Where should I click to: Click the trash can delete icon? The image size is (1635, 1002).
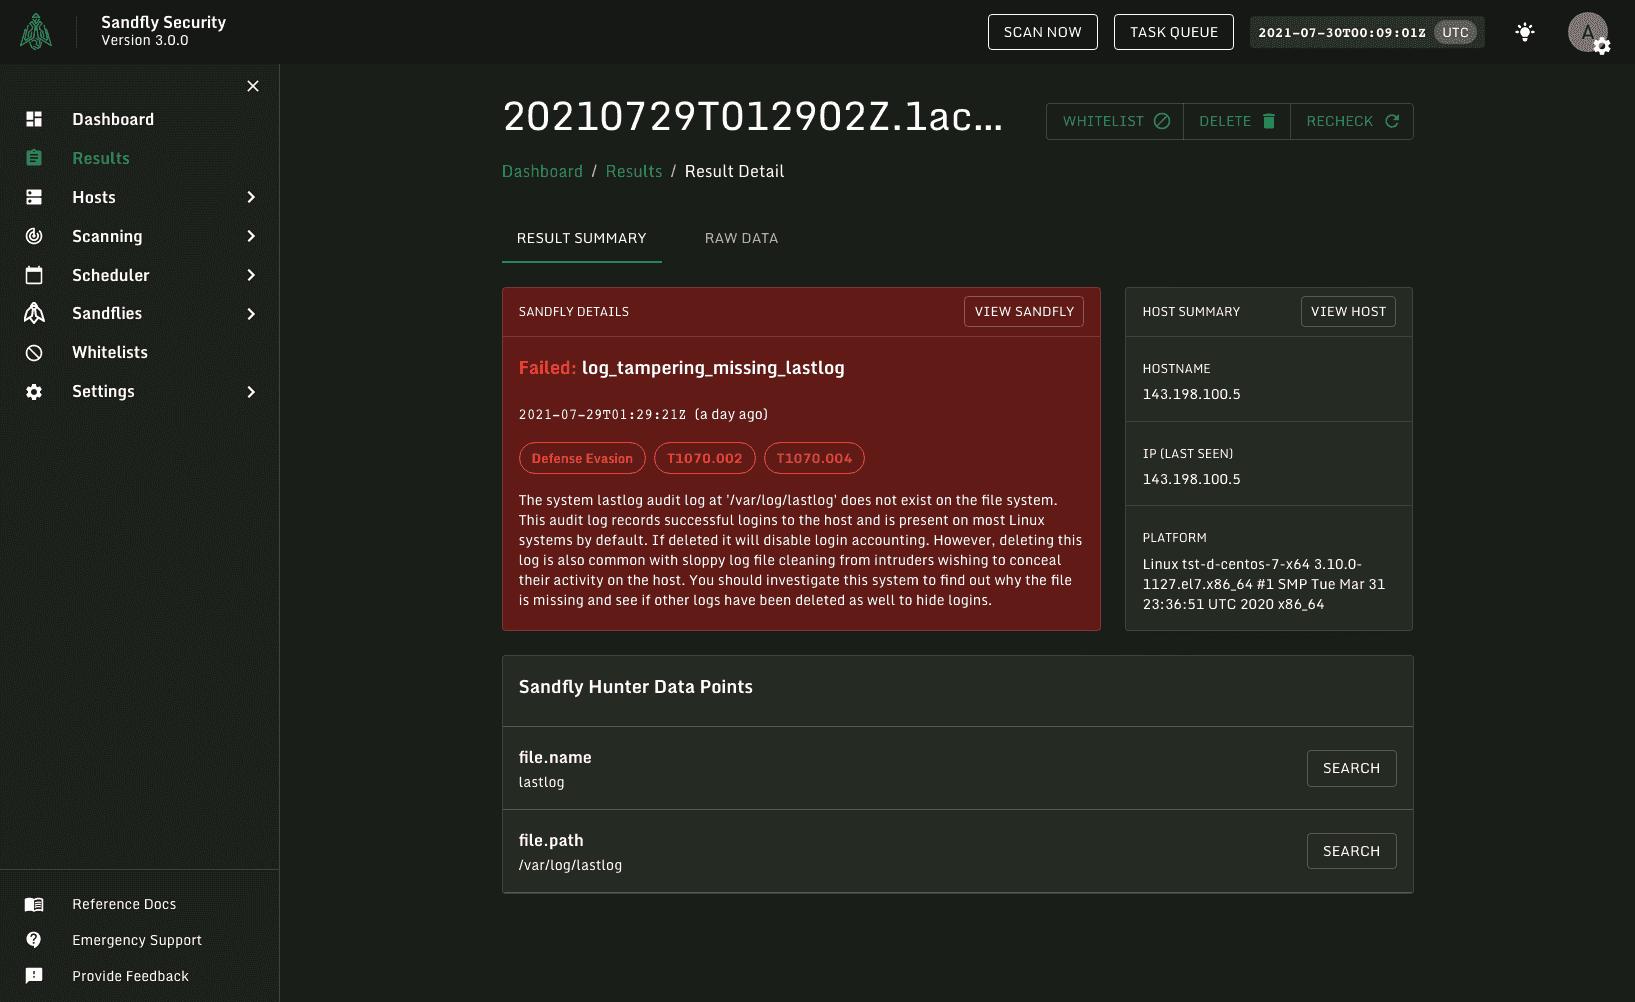click(1269, 121)
